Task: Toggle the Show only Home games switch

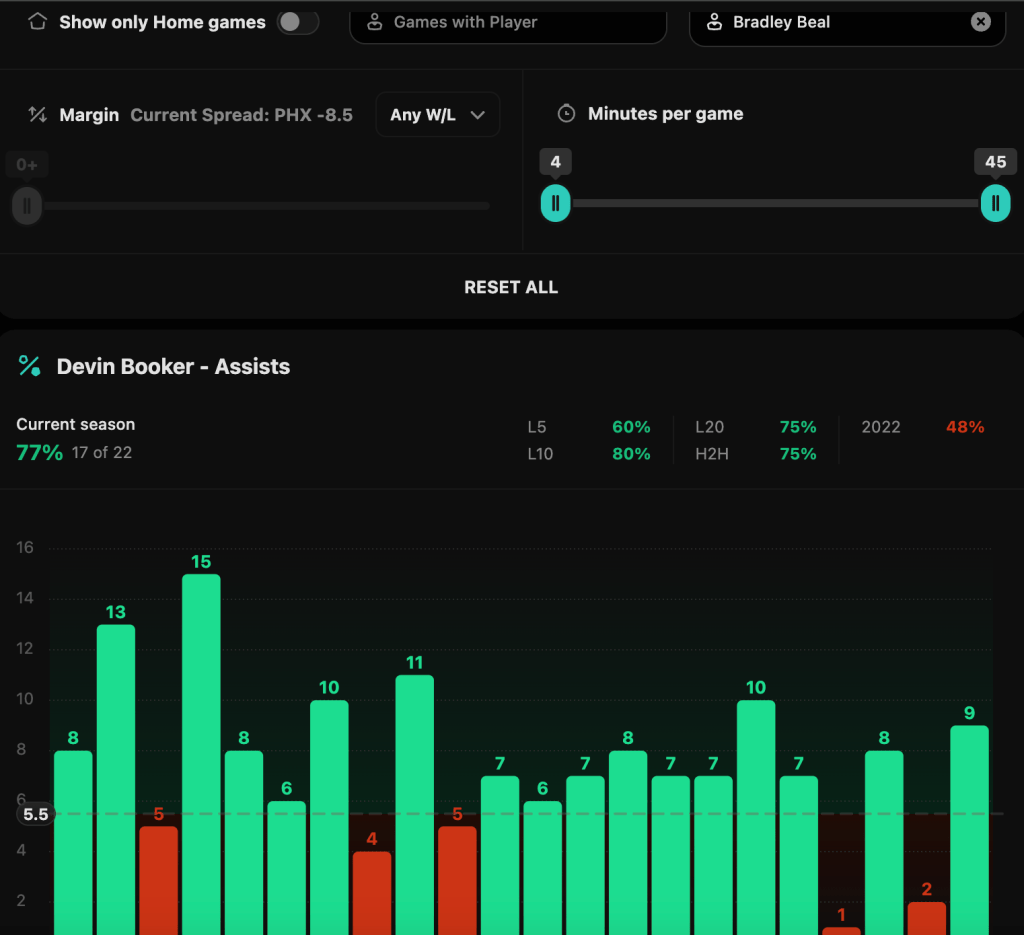Action: point(297,22)
